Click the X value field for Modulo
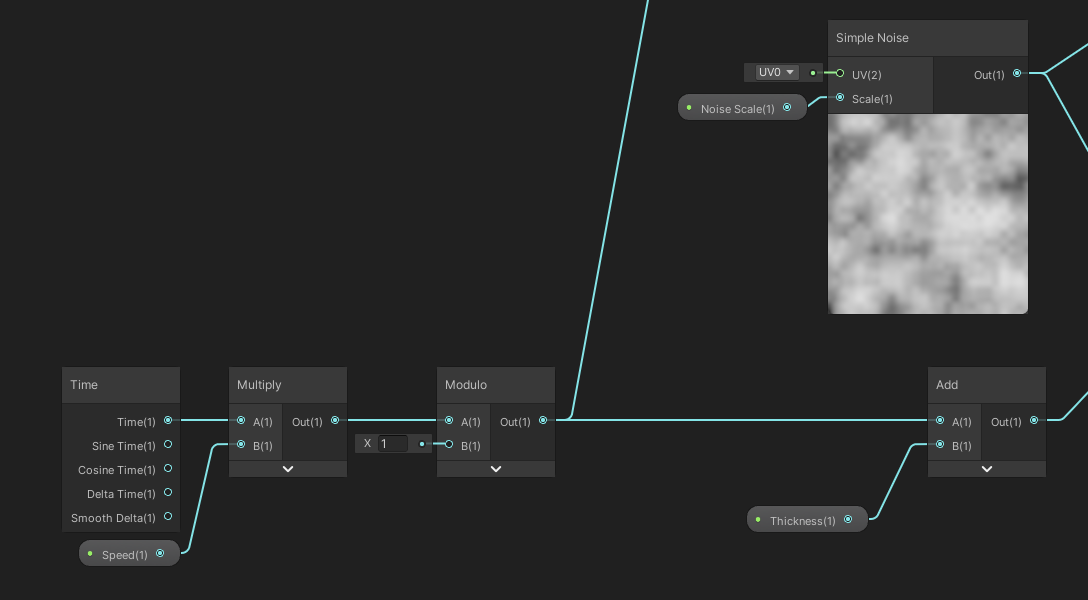1088x600 pixels. (x=392, y=443)
